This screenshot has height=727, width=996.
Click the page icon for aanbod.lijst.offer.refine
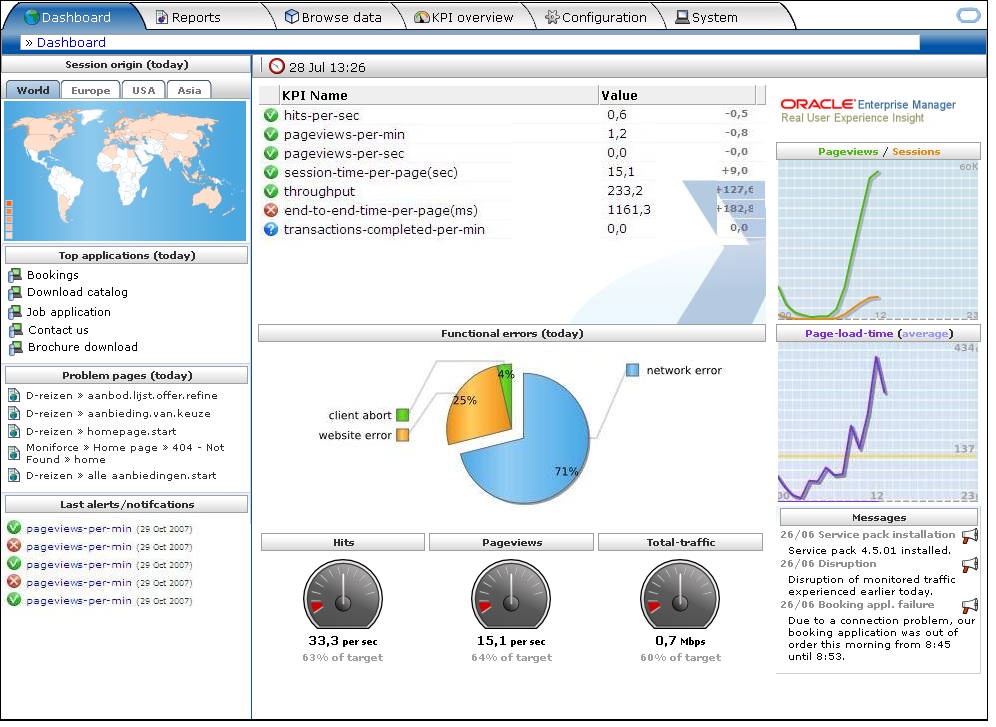coord(14,395)
